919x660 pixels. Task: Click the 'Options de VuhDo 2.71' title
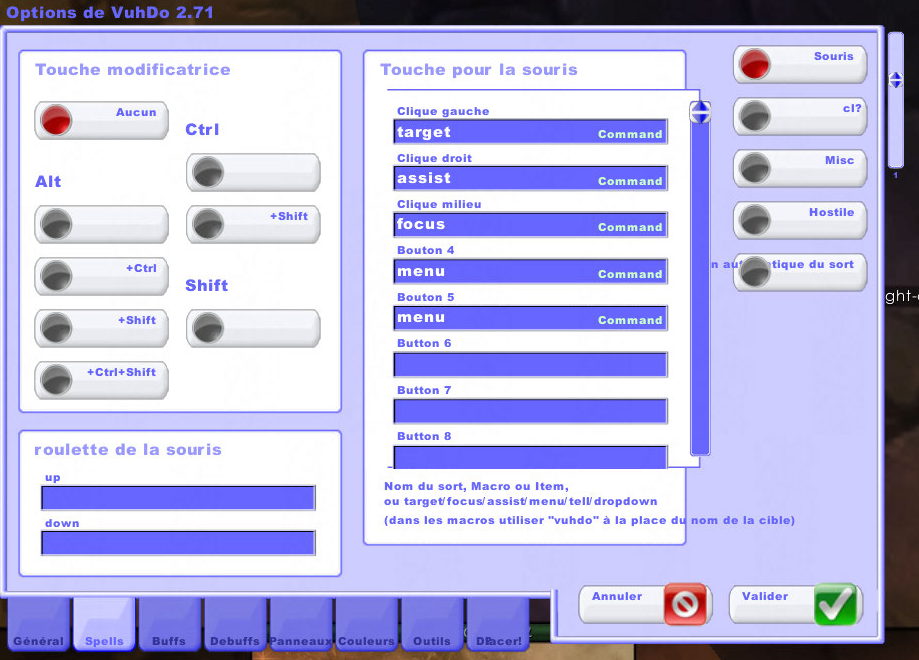coord(110,12)
